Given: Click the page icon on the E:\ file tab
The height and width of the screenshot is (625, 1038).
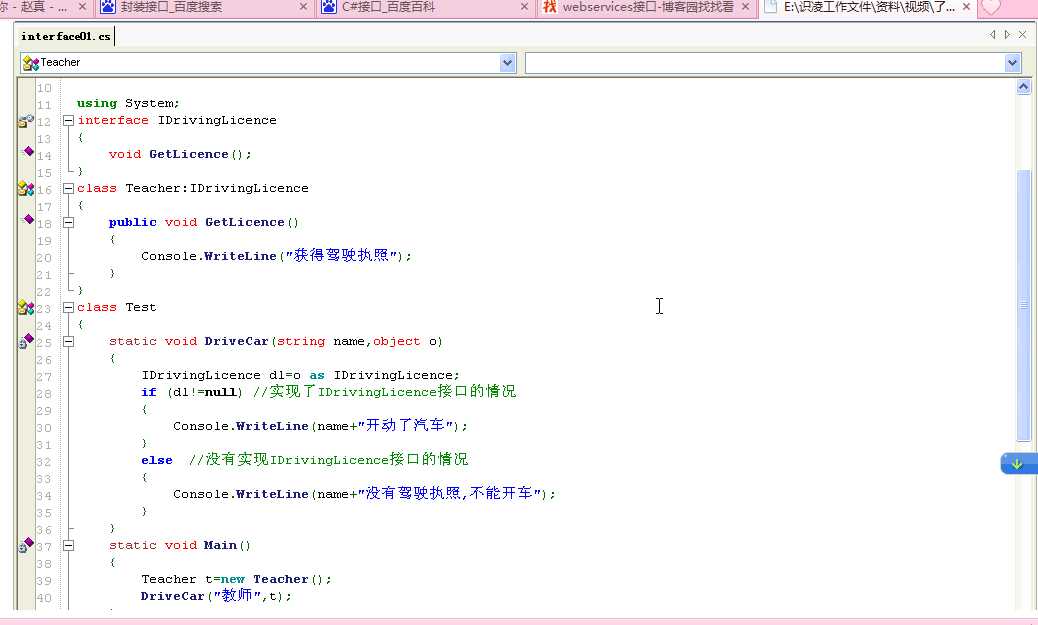Looking at the screenshot, I should click(x=770, y=7).
